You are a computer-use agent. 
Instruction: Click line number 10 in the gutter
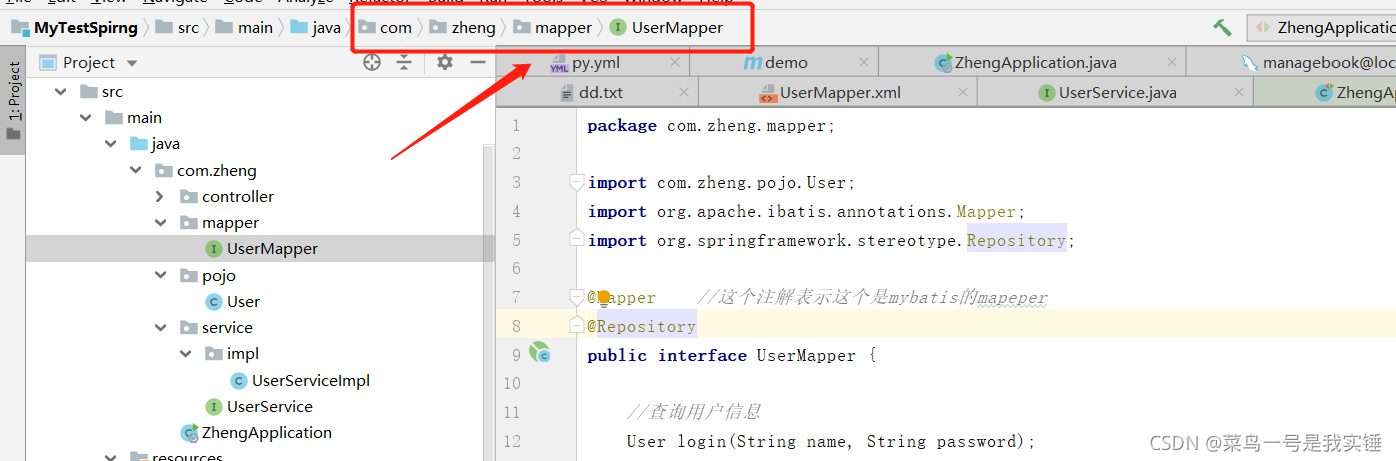point(512,383)
